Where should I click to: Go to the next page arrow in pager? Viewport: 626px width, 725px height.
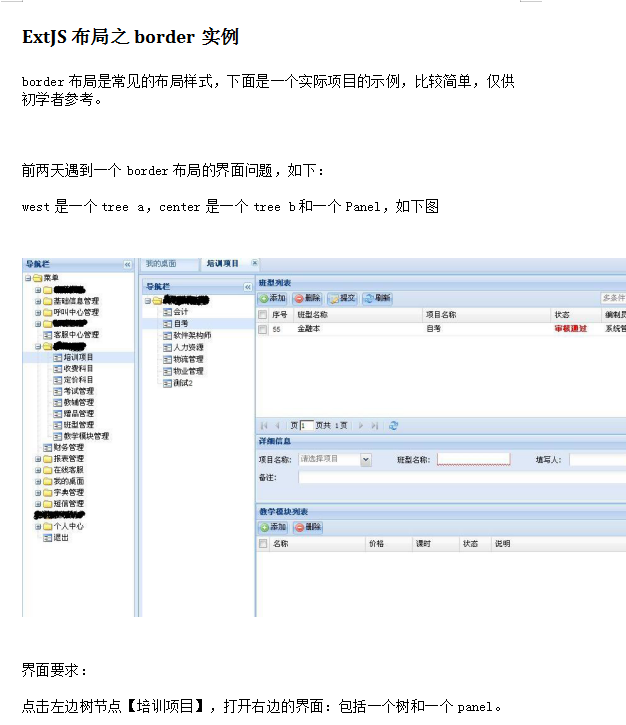[360, 425]
